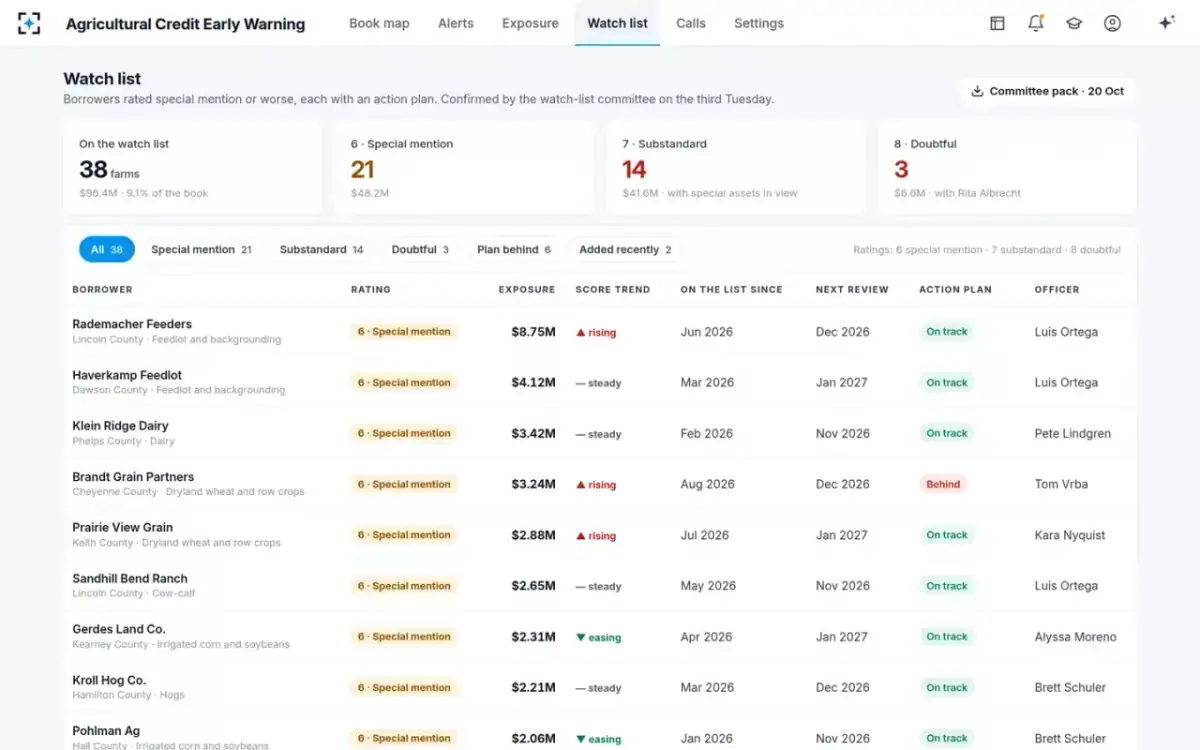Open the 8 · Doubtful summary card
The image size is (1200, 750).
tap(1007, 168)
